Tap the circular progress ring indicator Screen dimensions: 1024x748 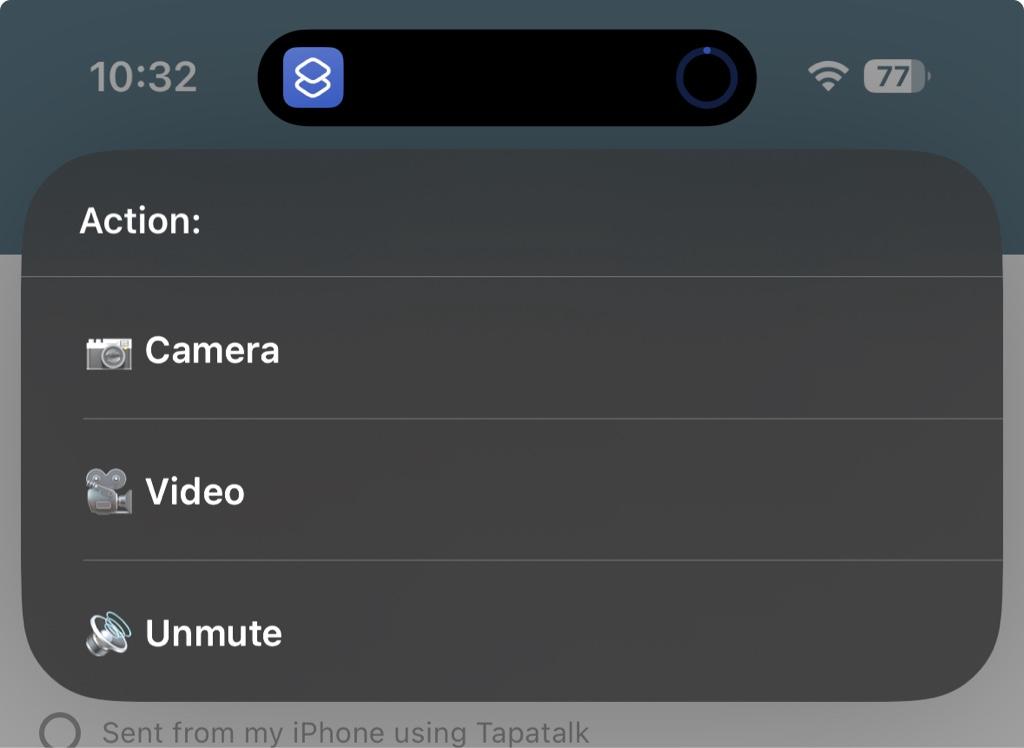(707, 78)
